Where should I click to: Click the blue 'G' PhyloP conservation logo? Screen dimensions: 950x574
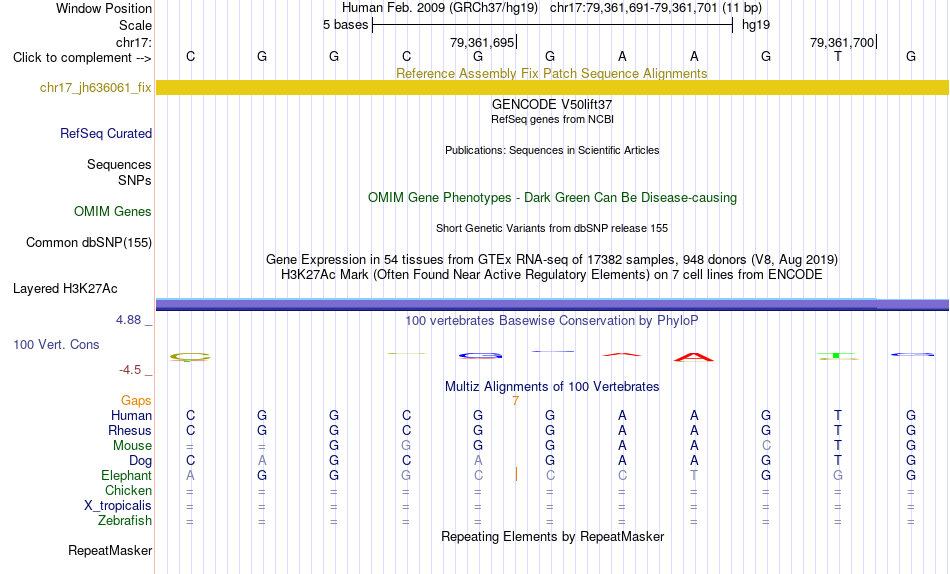click(480, 356)
